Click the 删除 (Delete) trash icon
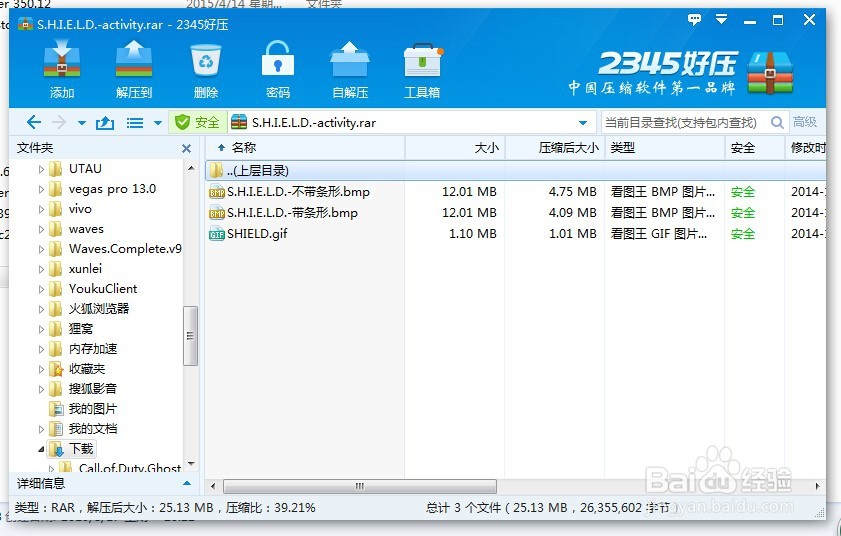This screenshot has height=536, width=841. pyautogui.click(x=206, y=69)
